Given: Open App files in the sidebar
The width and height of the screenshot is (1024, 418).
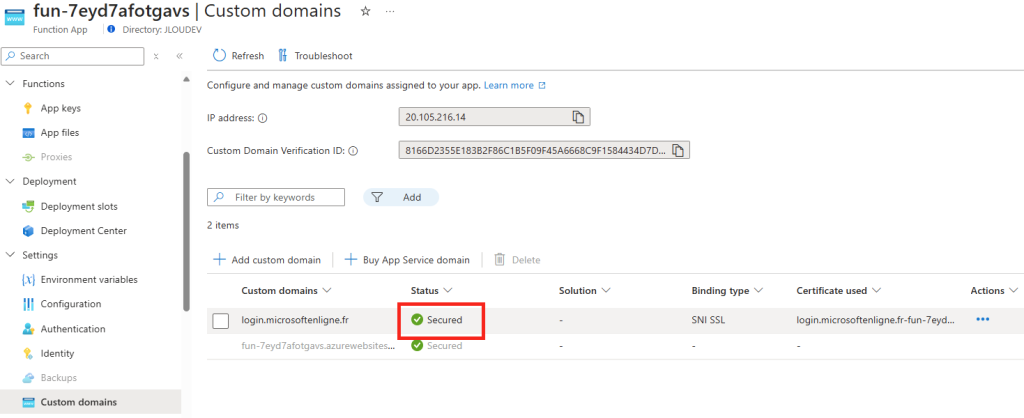Looking at the screenshot, I should 60,133.
